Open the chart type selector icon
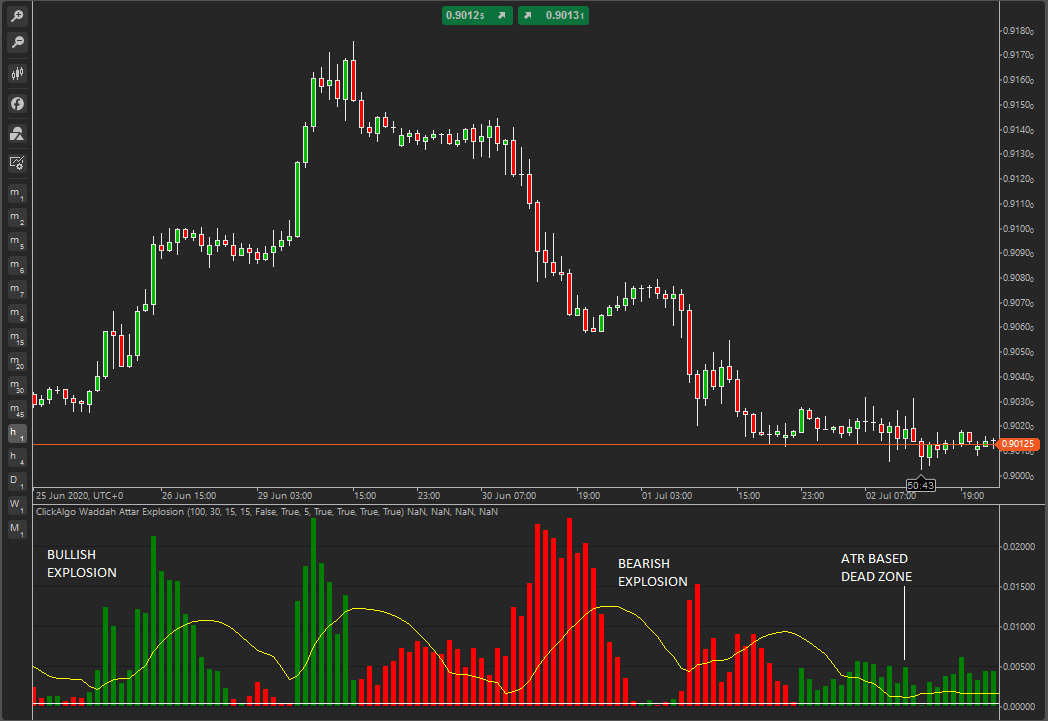Screen dimensions: 1048x721 pyautogui.click(x=17, y=133)
